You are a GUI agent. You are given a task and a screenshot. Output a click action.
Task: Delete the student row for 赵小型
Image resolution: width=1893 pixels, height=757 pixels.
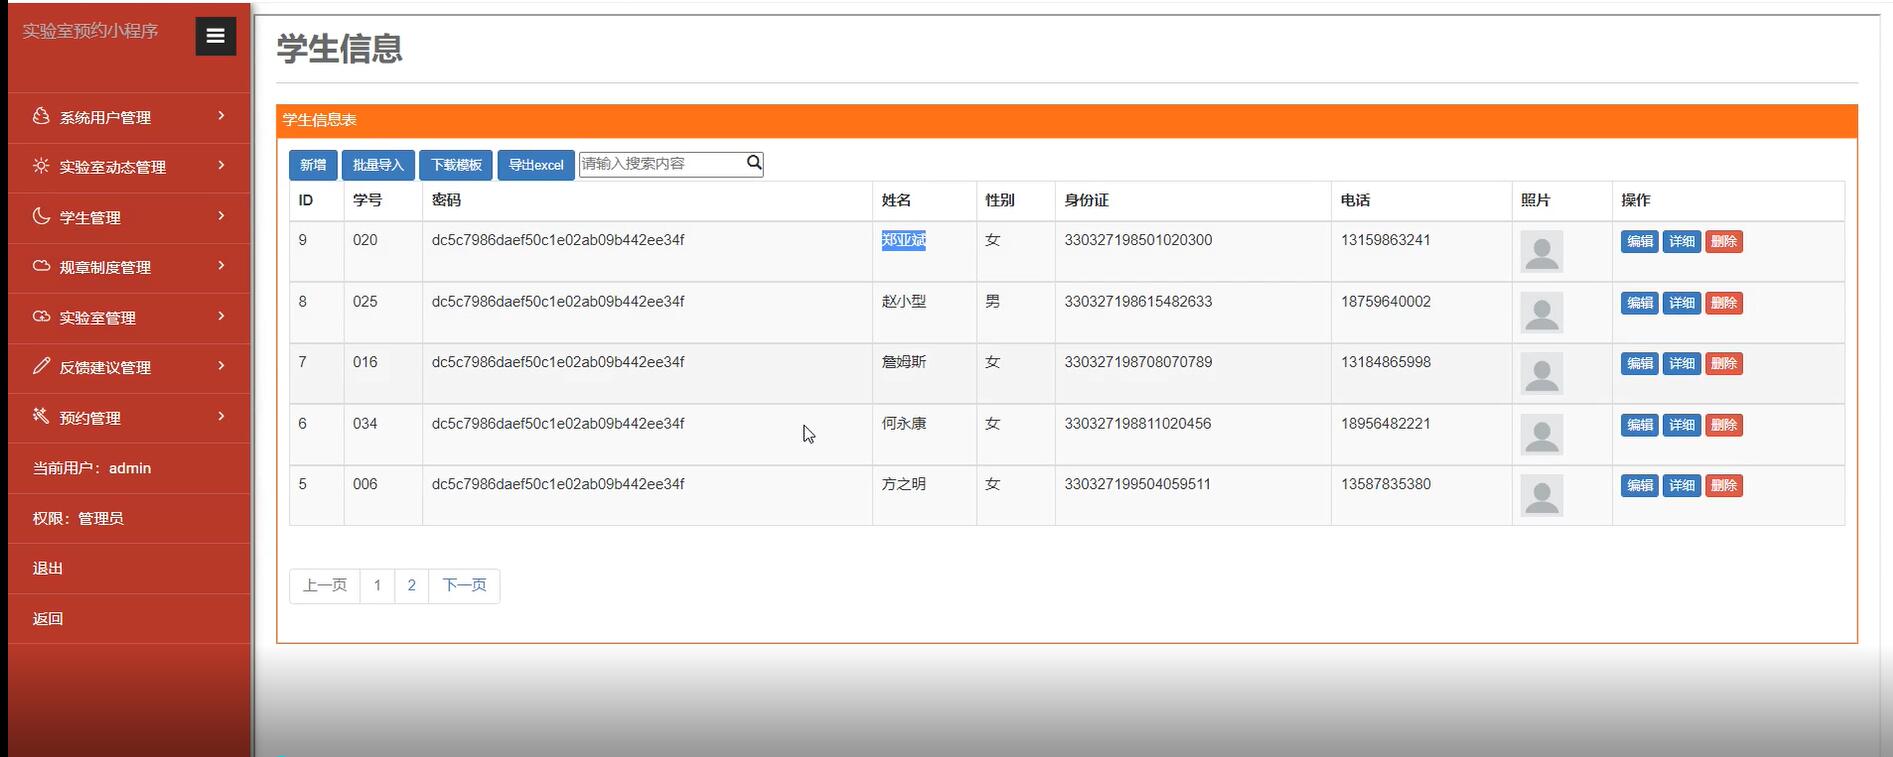tap(1724, 303)
